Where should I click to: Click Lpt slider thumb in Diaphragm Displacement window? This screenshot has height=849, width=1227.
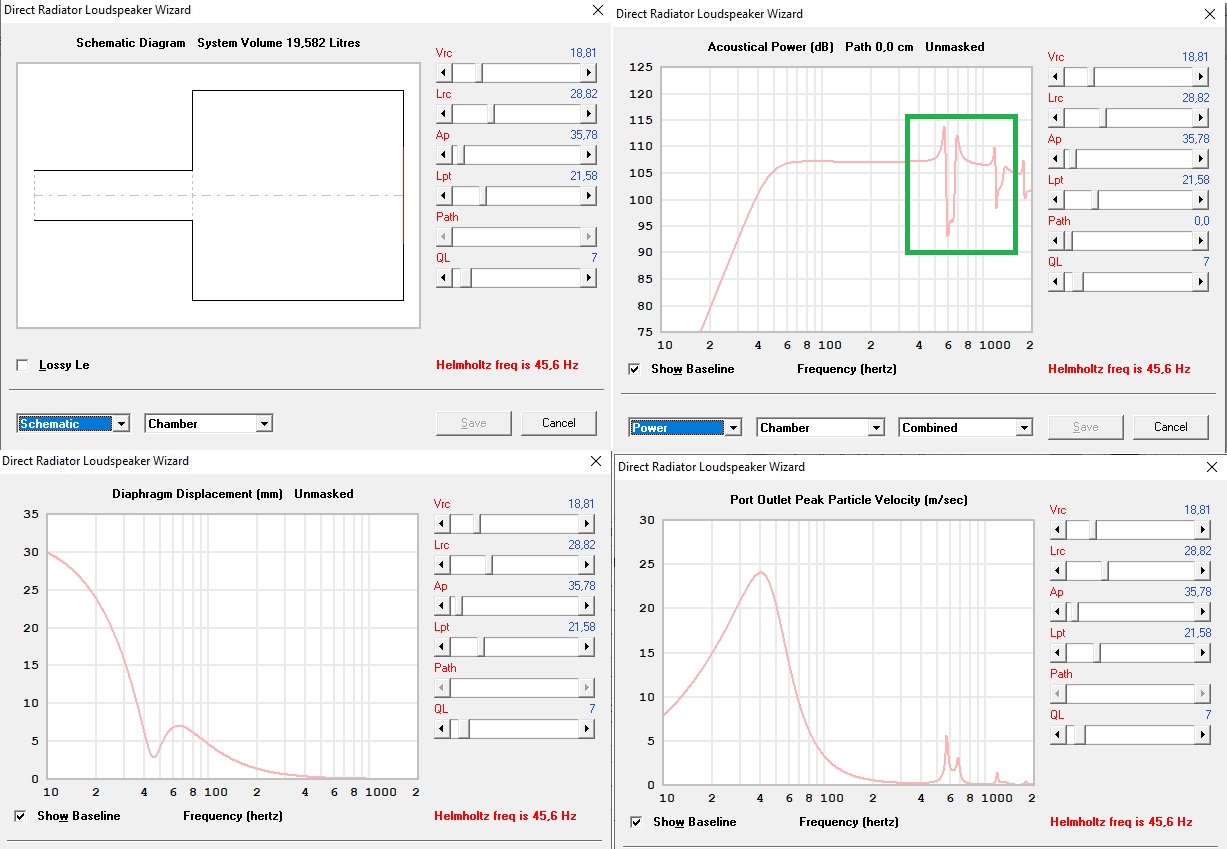(x=480, y=647)
